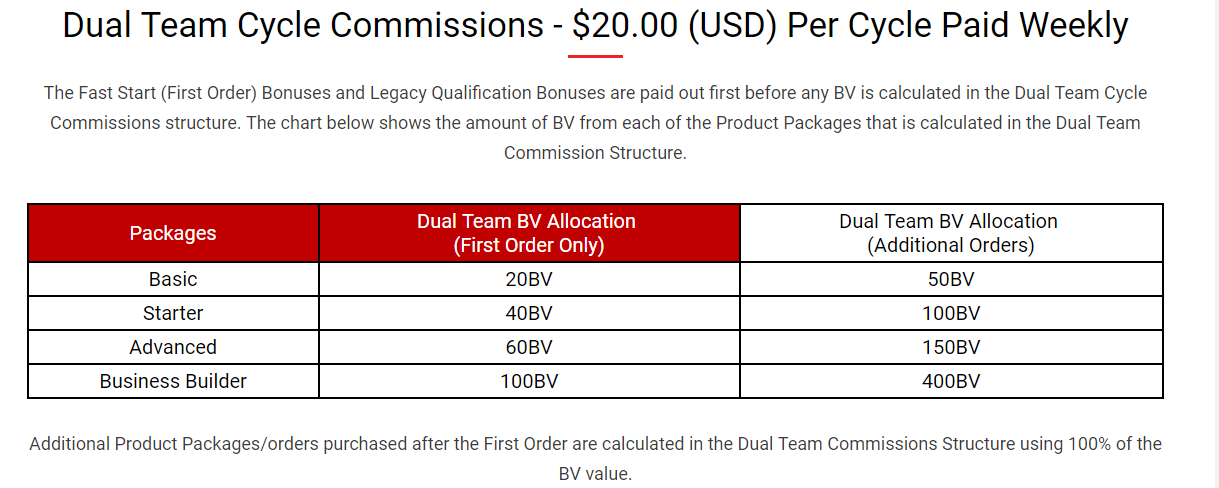Viewport: 1219px width, 488px height.
Task: Click the 150BV additional orders value
Action: tap(951, 347)
